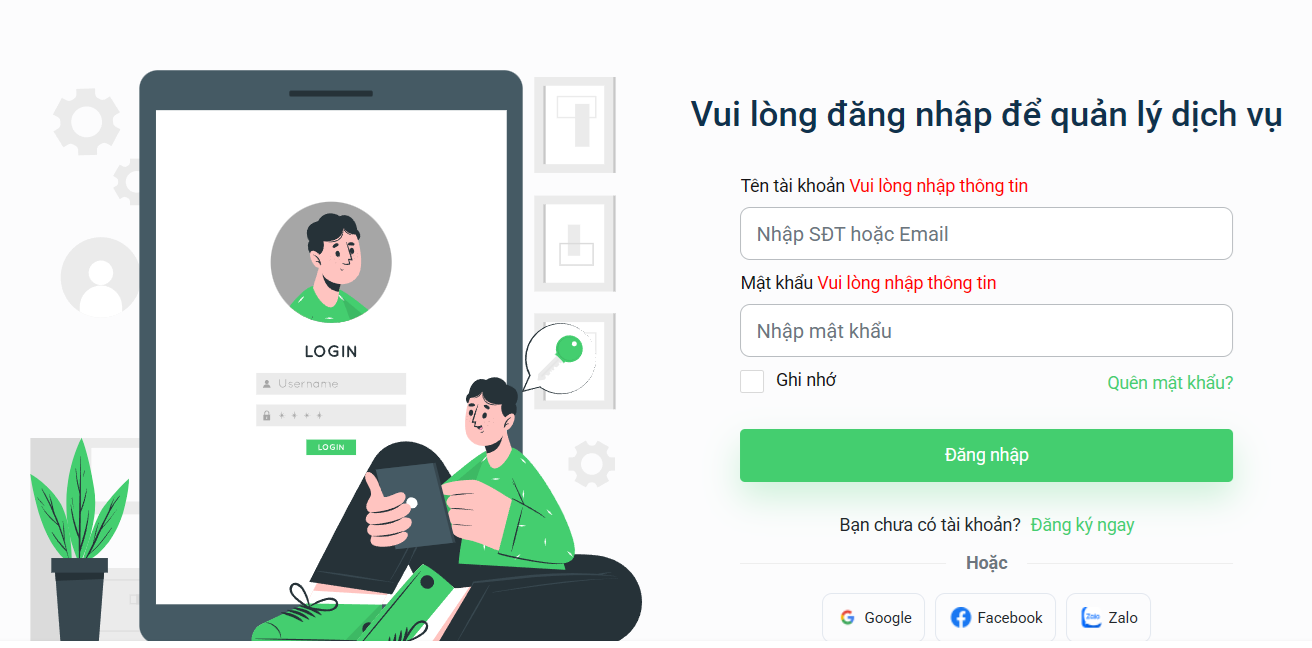Viewport: 1312px width, 648px height.
Task: Click the Zalo logo icon
Action: pyautogui.click(x=1091, y=618)
